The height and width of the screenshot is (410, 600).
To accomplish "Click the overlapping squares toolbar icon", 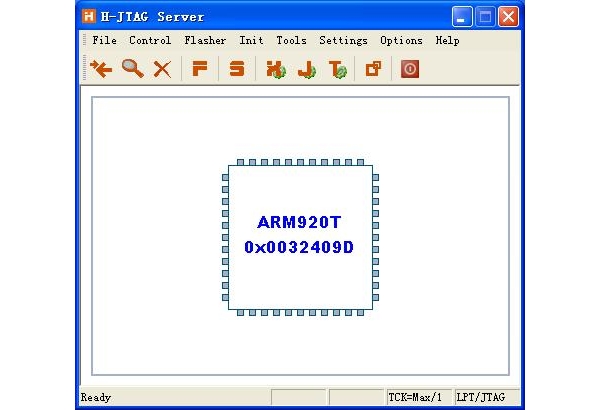I will point(373,69).
